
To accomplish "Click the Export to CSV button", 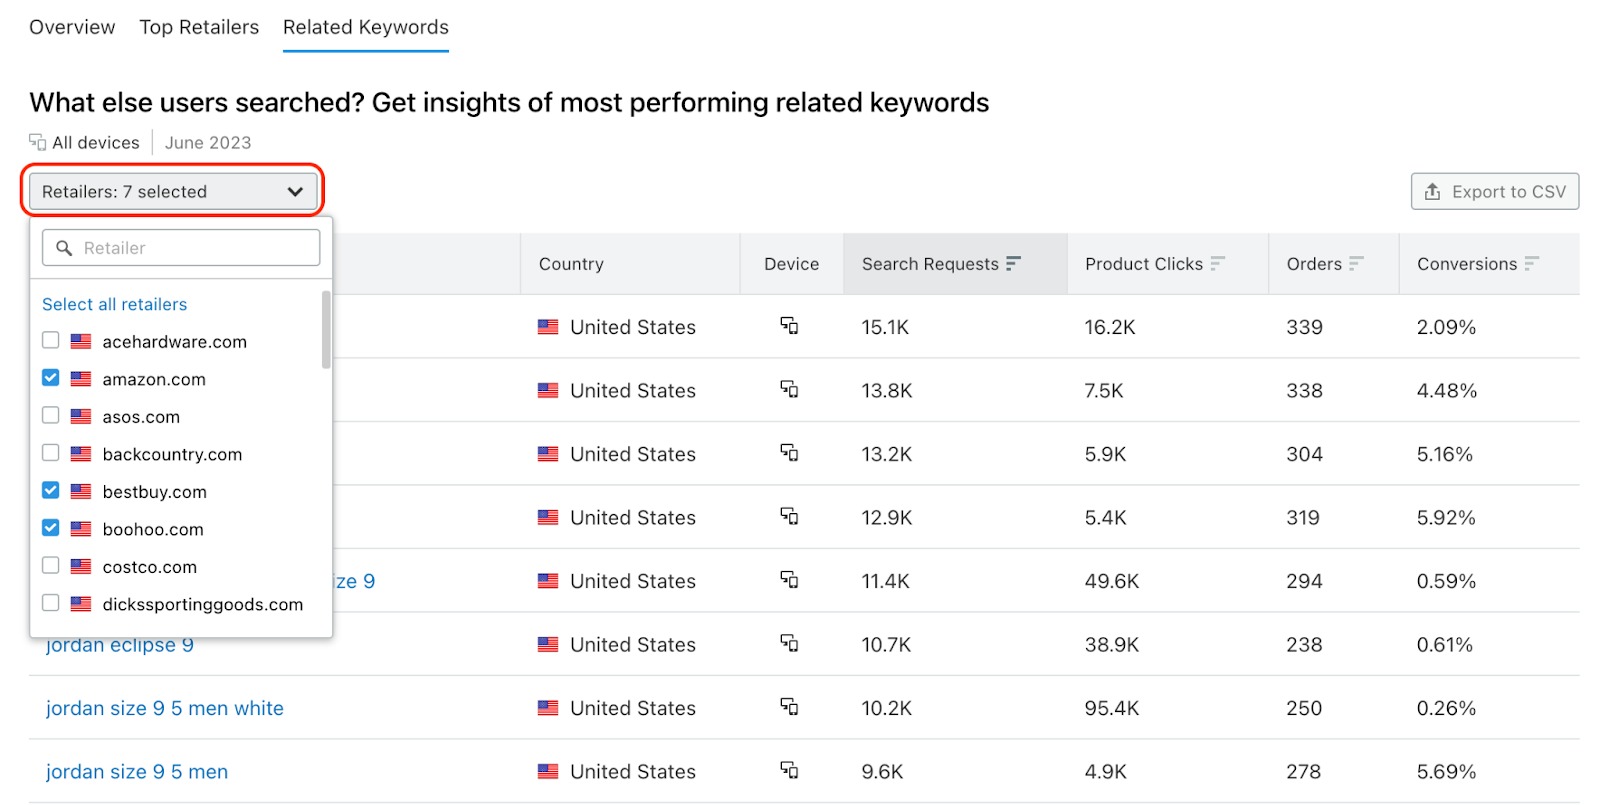I will point(1495,191).
